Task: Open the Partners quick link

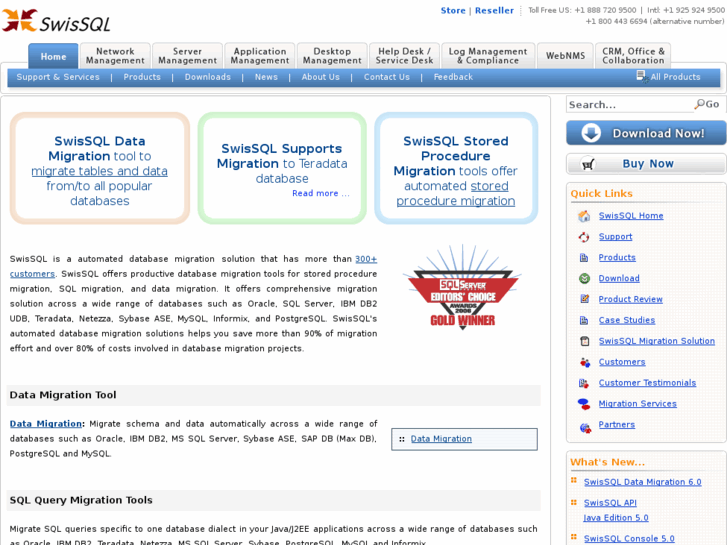Action: [617, 424]
